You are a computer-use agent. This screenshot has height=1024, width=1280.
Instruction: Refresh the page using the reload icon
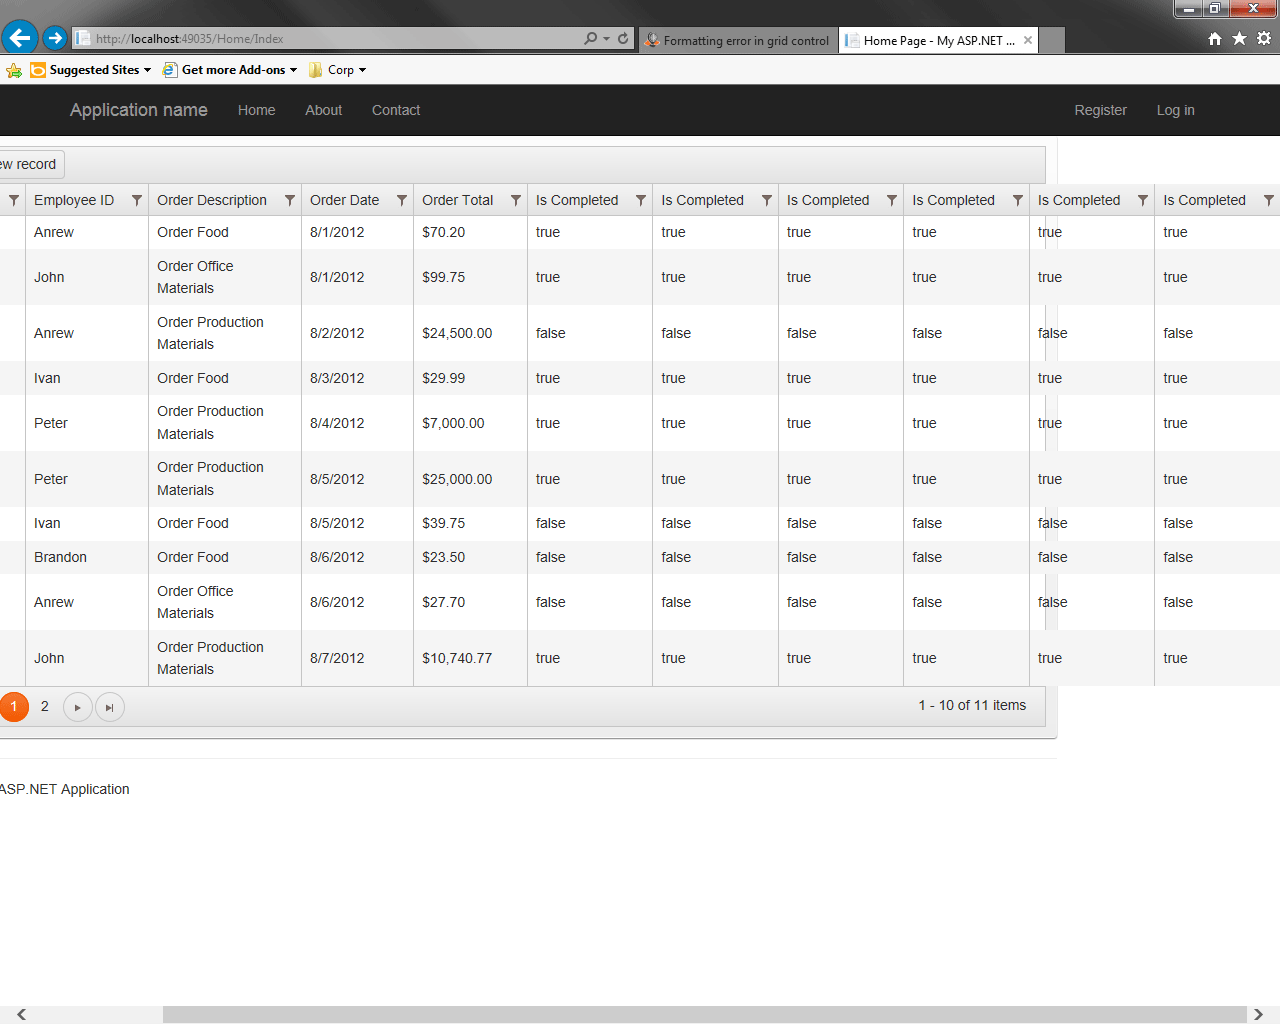(x=623, y=38)
